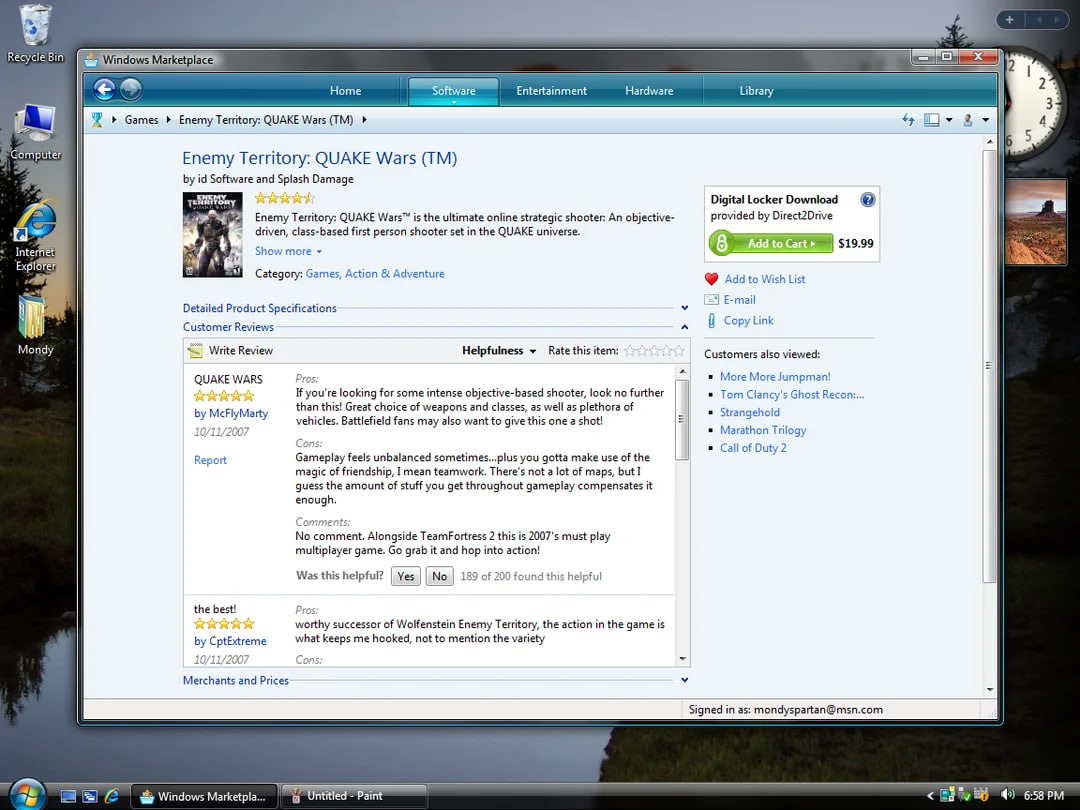Image resolution: width=1080 pixels, height=810 pixels.
Task: Go back using the blue back arrow
Action: pos(104,90)
